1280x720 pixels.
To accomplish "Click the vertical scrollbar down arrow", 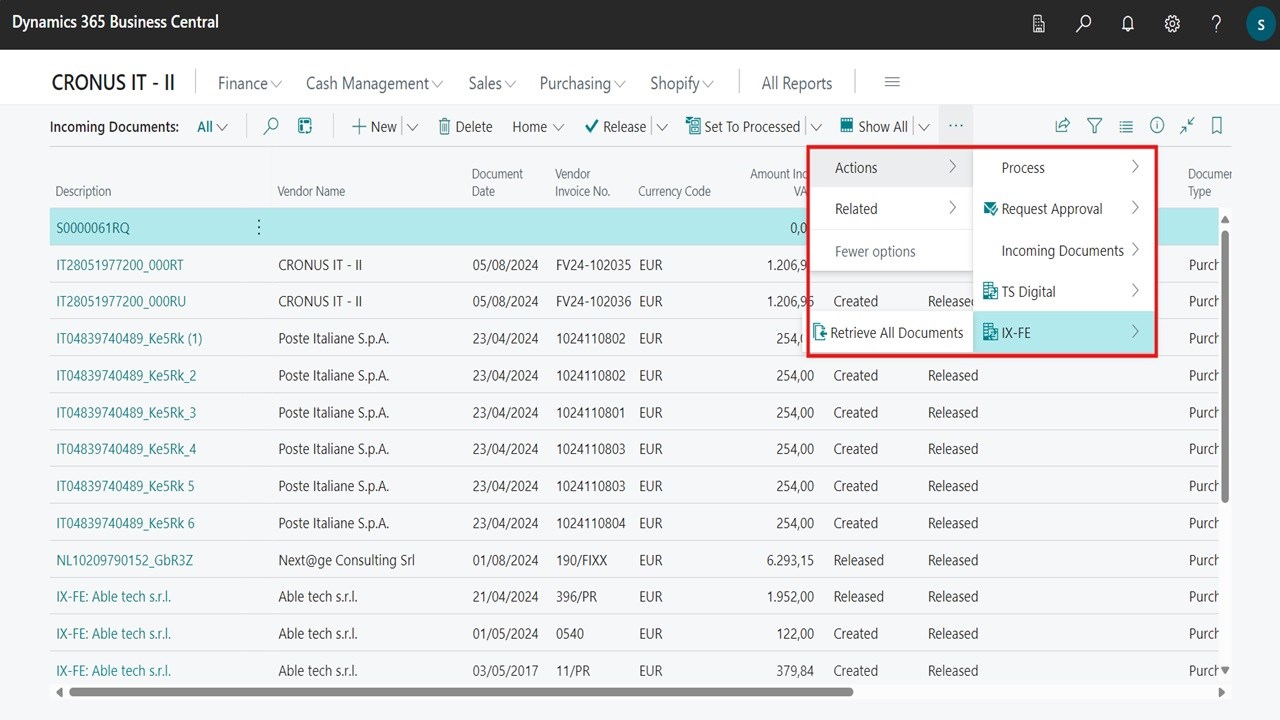I will 1225,670.
